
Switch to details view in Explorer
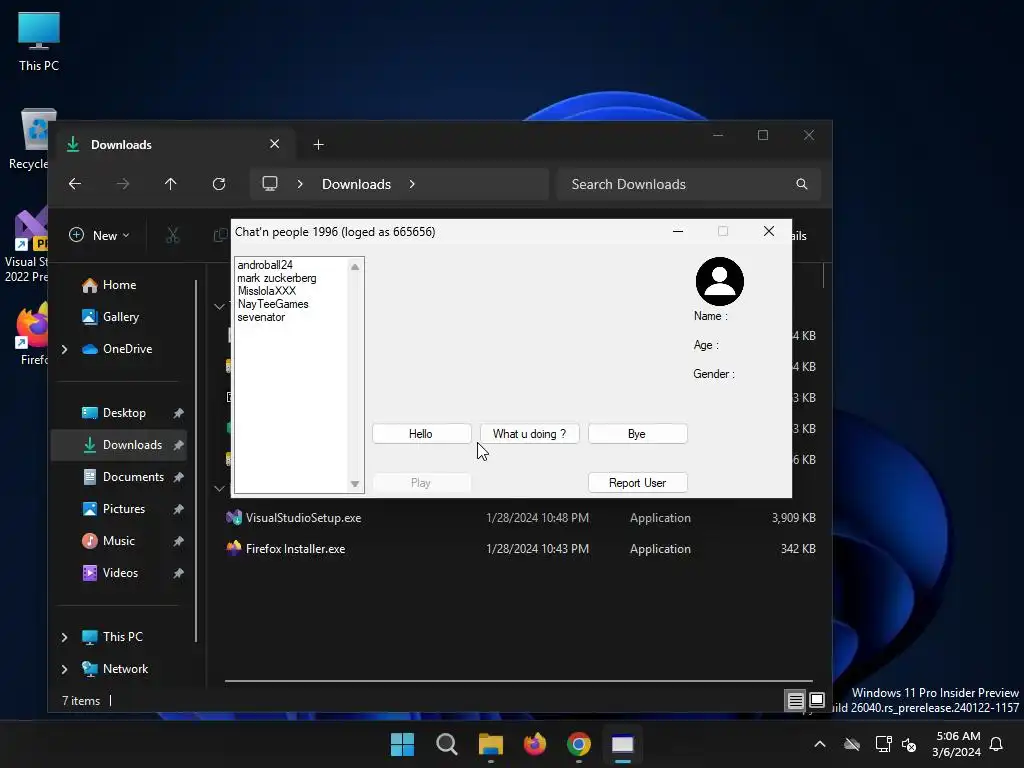click(795, 701)
